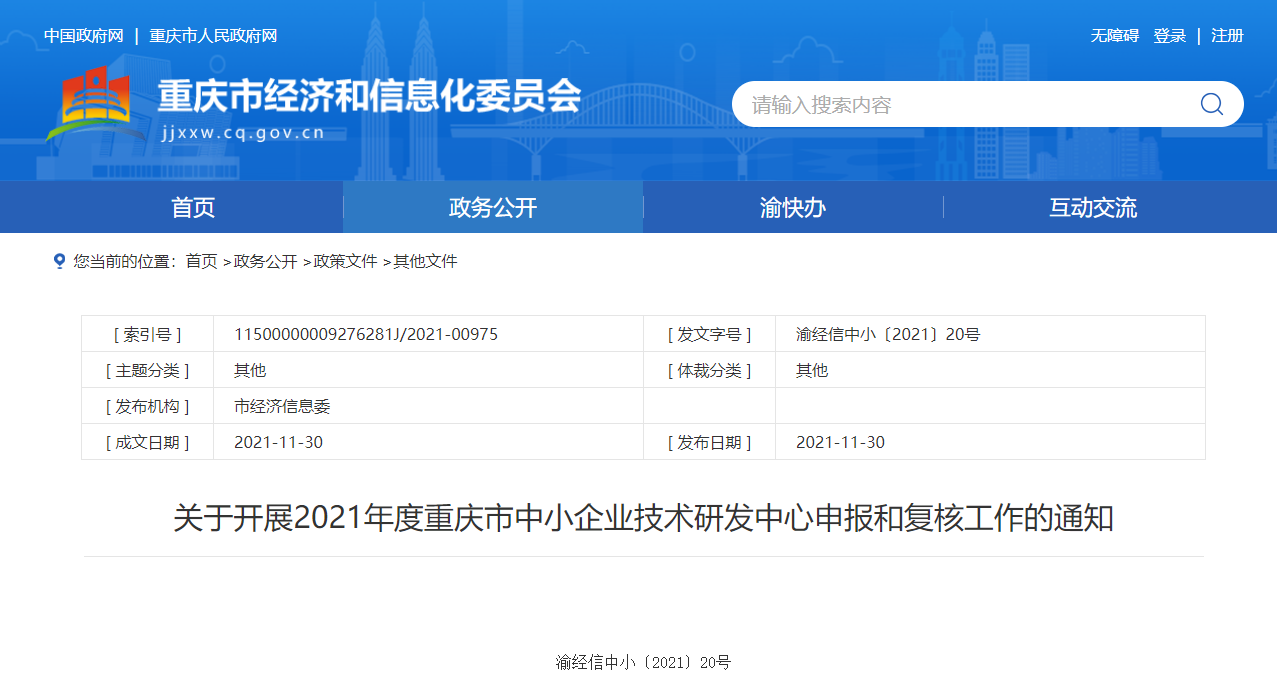This screenshot has height=694, width=1277.
Task: Click the 登录 login link
Action: click(1169, 36)
